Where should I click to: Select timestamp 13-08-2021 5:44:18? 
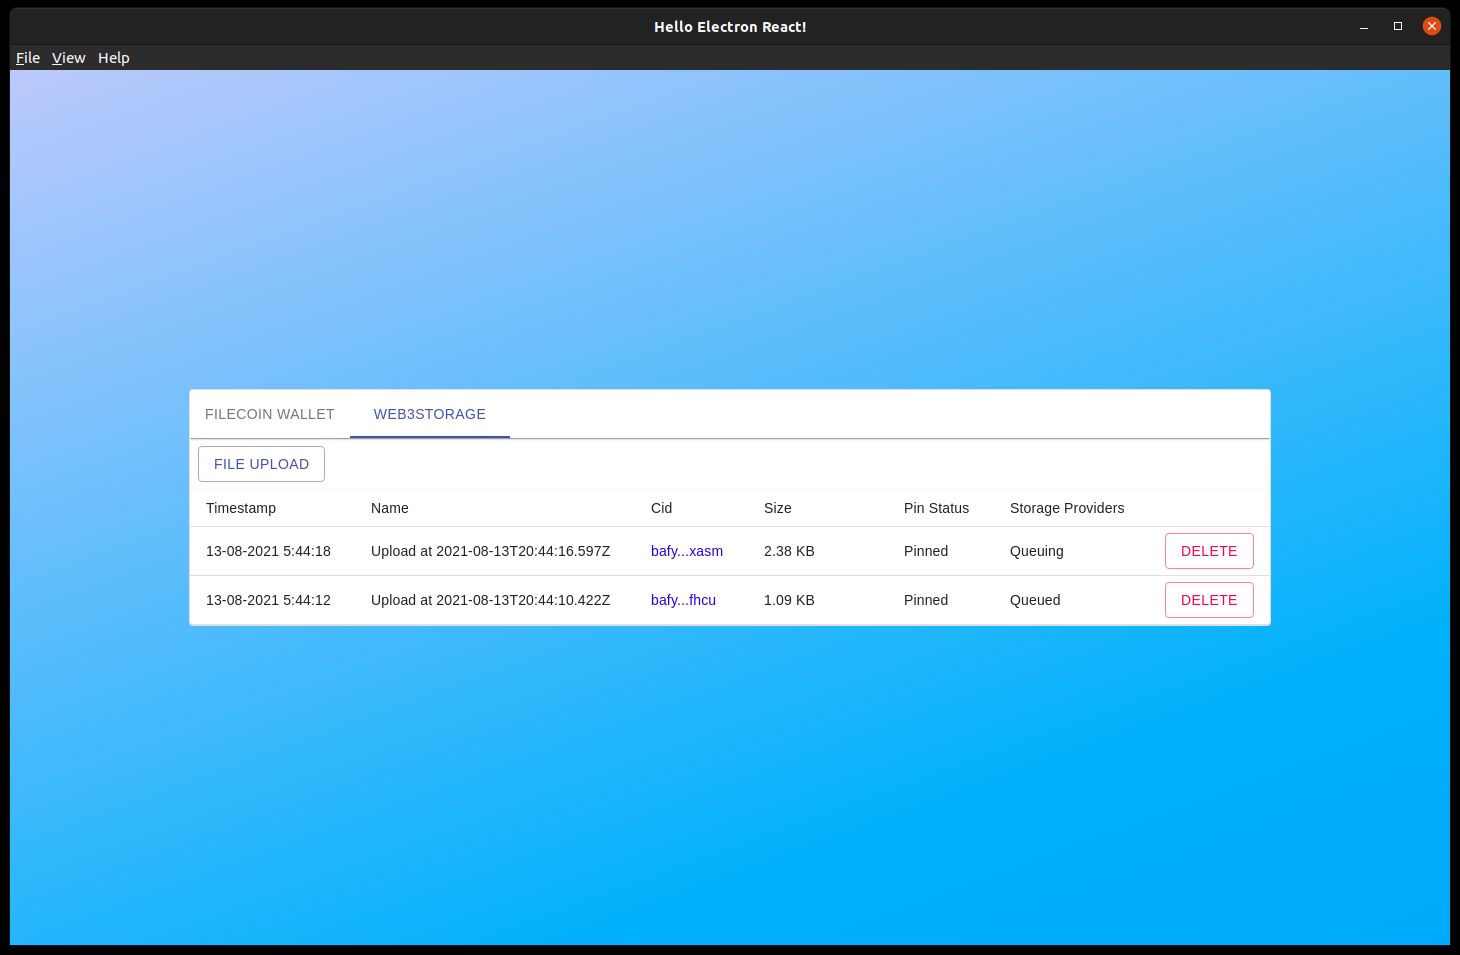268,551
